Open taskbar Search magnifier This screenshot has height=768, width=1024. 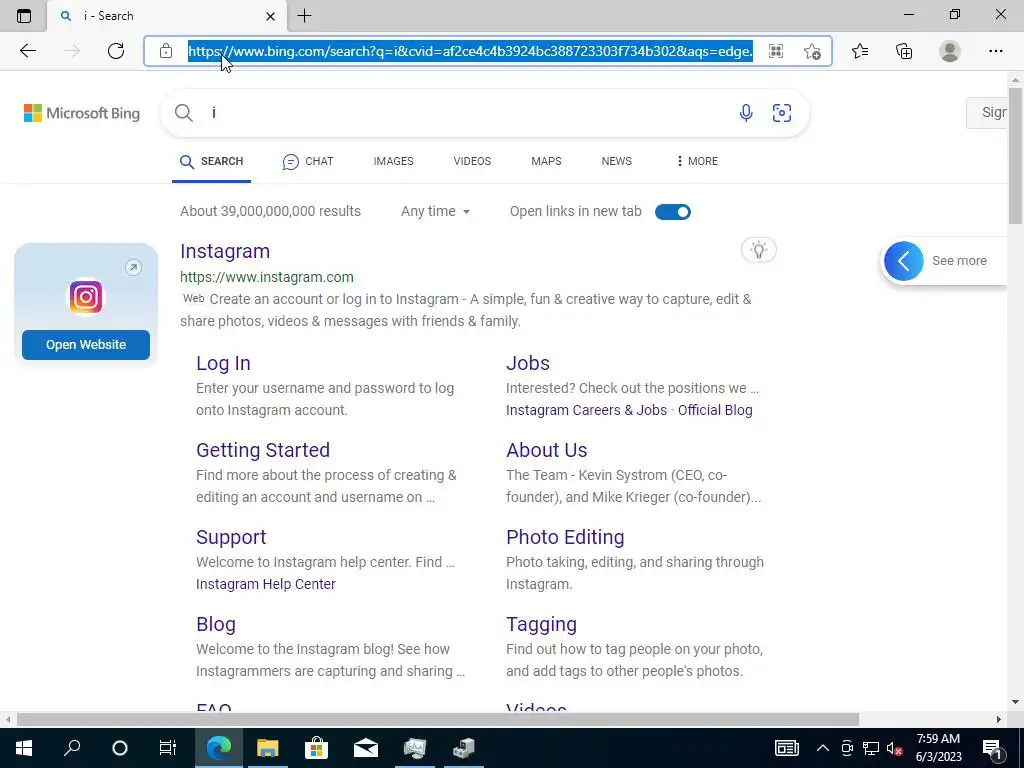72,748
